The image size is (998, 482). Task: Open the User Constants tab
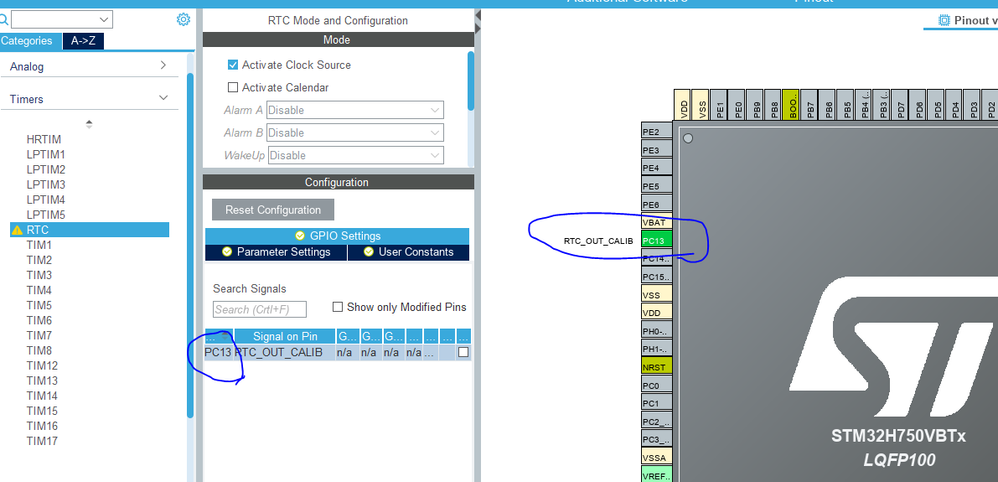coord(409,252)
